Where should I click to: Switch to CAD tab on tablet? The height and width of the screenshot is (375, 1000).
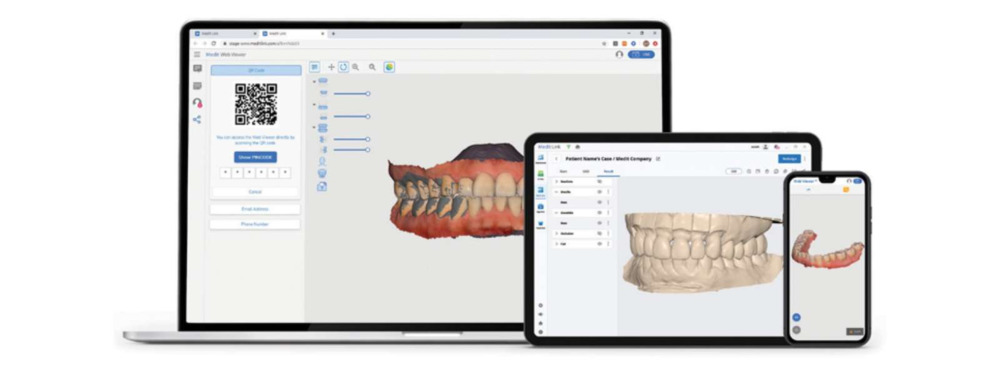coord(585,172)
